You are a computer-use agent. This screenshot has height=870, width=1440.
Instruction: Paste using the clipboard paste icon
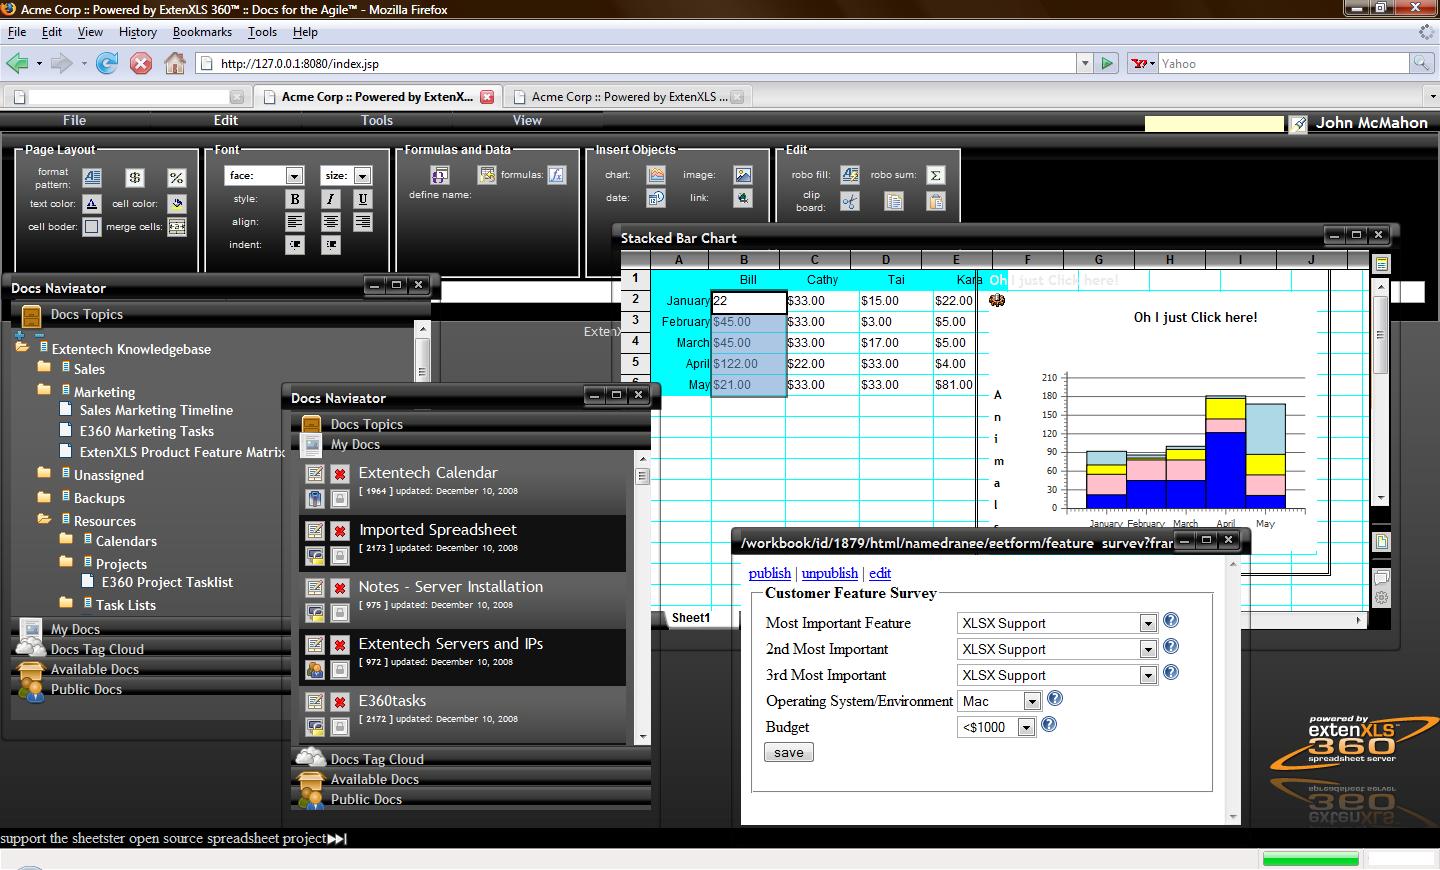point(936,201)
